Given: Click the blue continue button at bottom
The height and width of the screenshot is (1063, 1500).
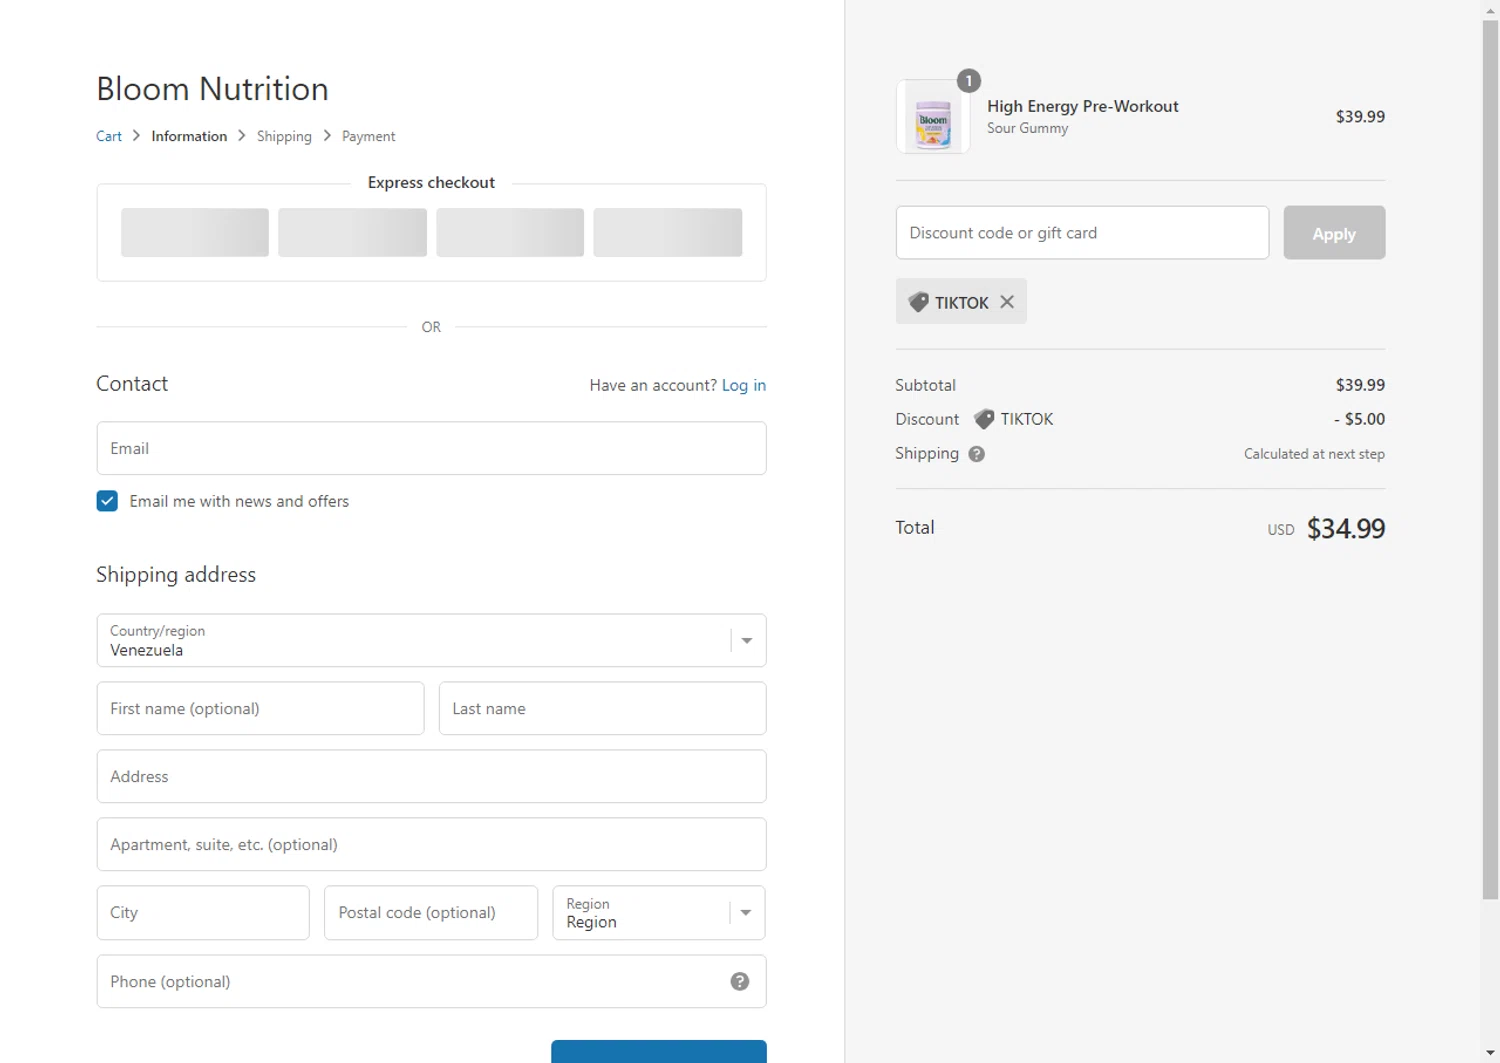Looking at the screenshot, I should 659,1051.
